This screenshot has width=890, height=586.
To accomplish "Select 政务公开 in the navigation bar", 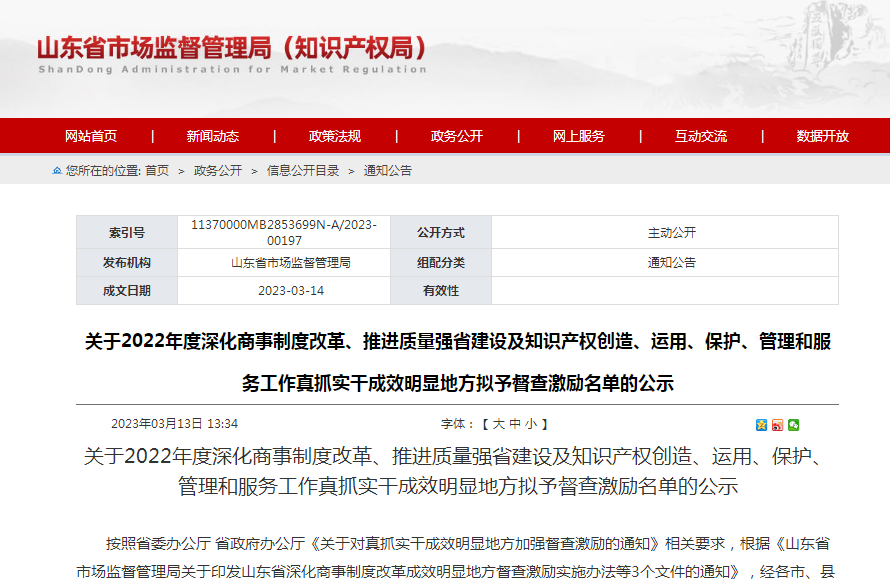I will (x=457, y=136).
